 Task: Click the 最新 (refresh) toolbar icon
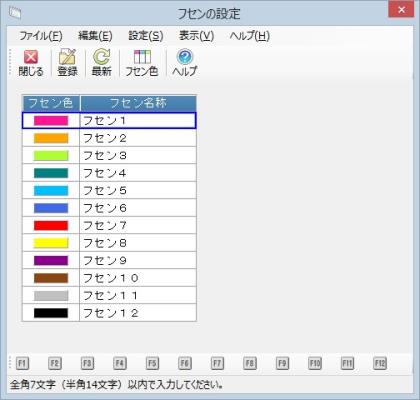tap(102, 63)
